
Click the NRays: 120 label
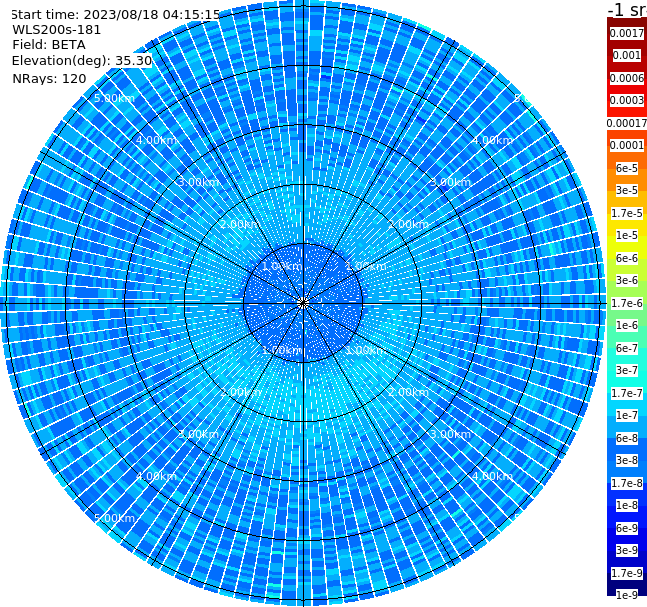coord(49,78)
